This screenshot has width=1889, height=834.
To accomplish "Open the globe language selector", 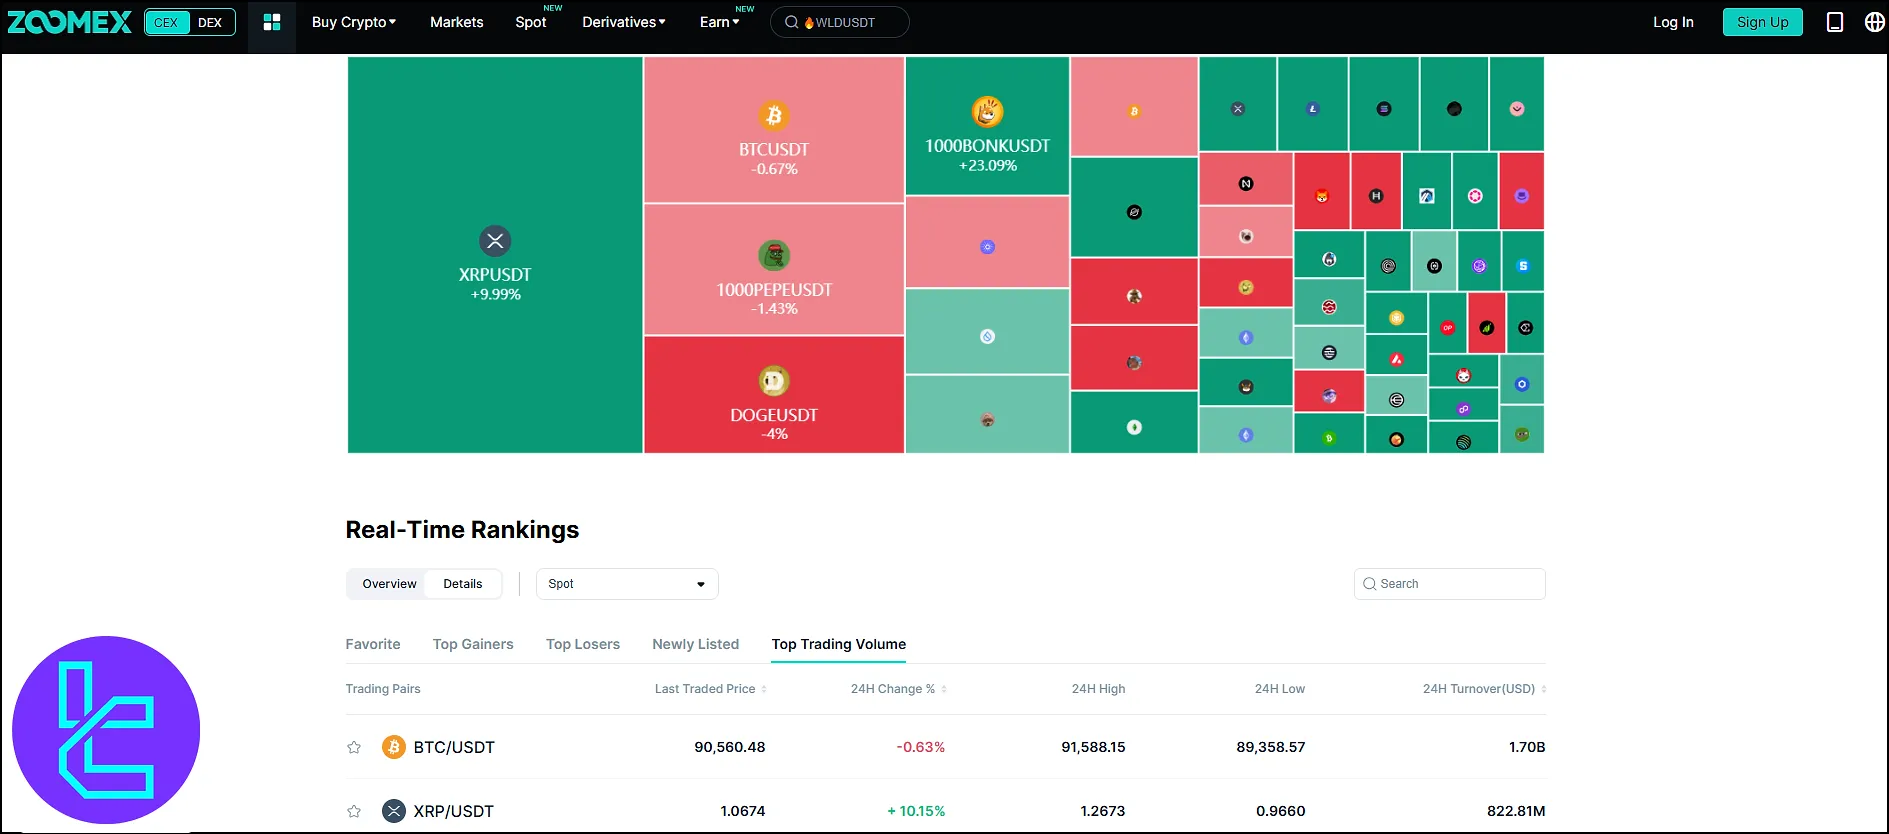I will point(1875,22).
